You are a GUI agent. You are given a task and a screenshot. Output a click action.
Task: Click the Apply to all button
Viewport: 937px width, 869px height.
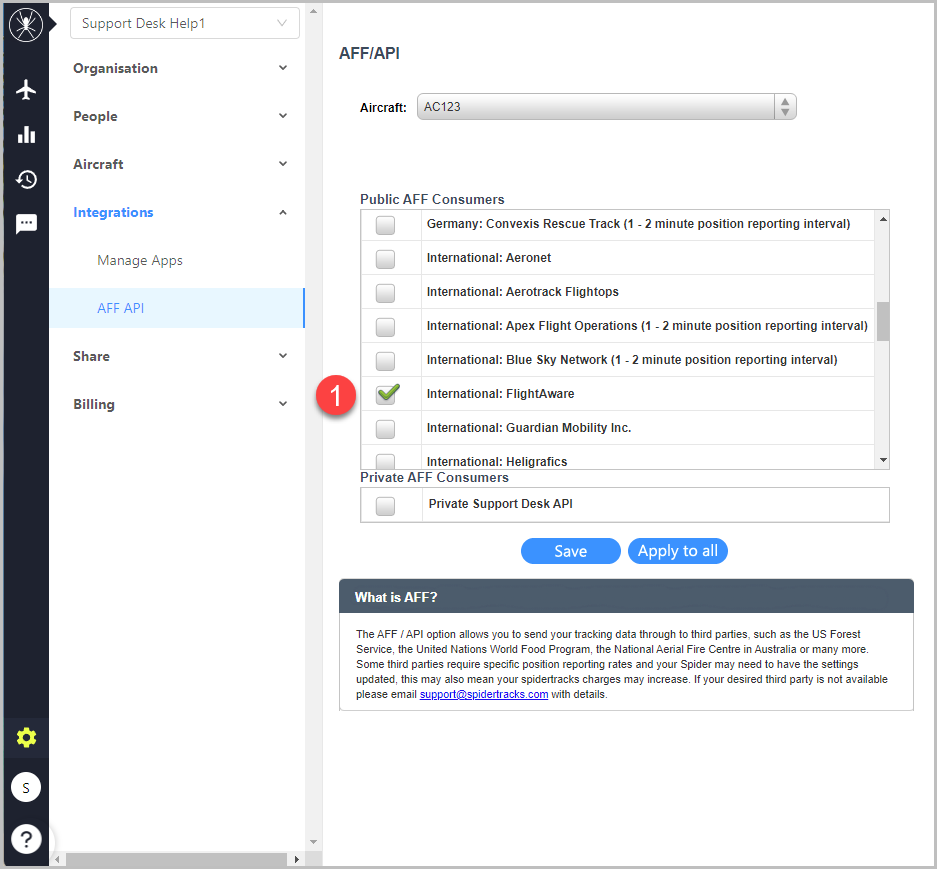pyautogui.click(x=678, y=551)
